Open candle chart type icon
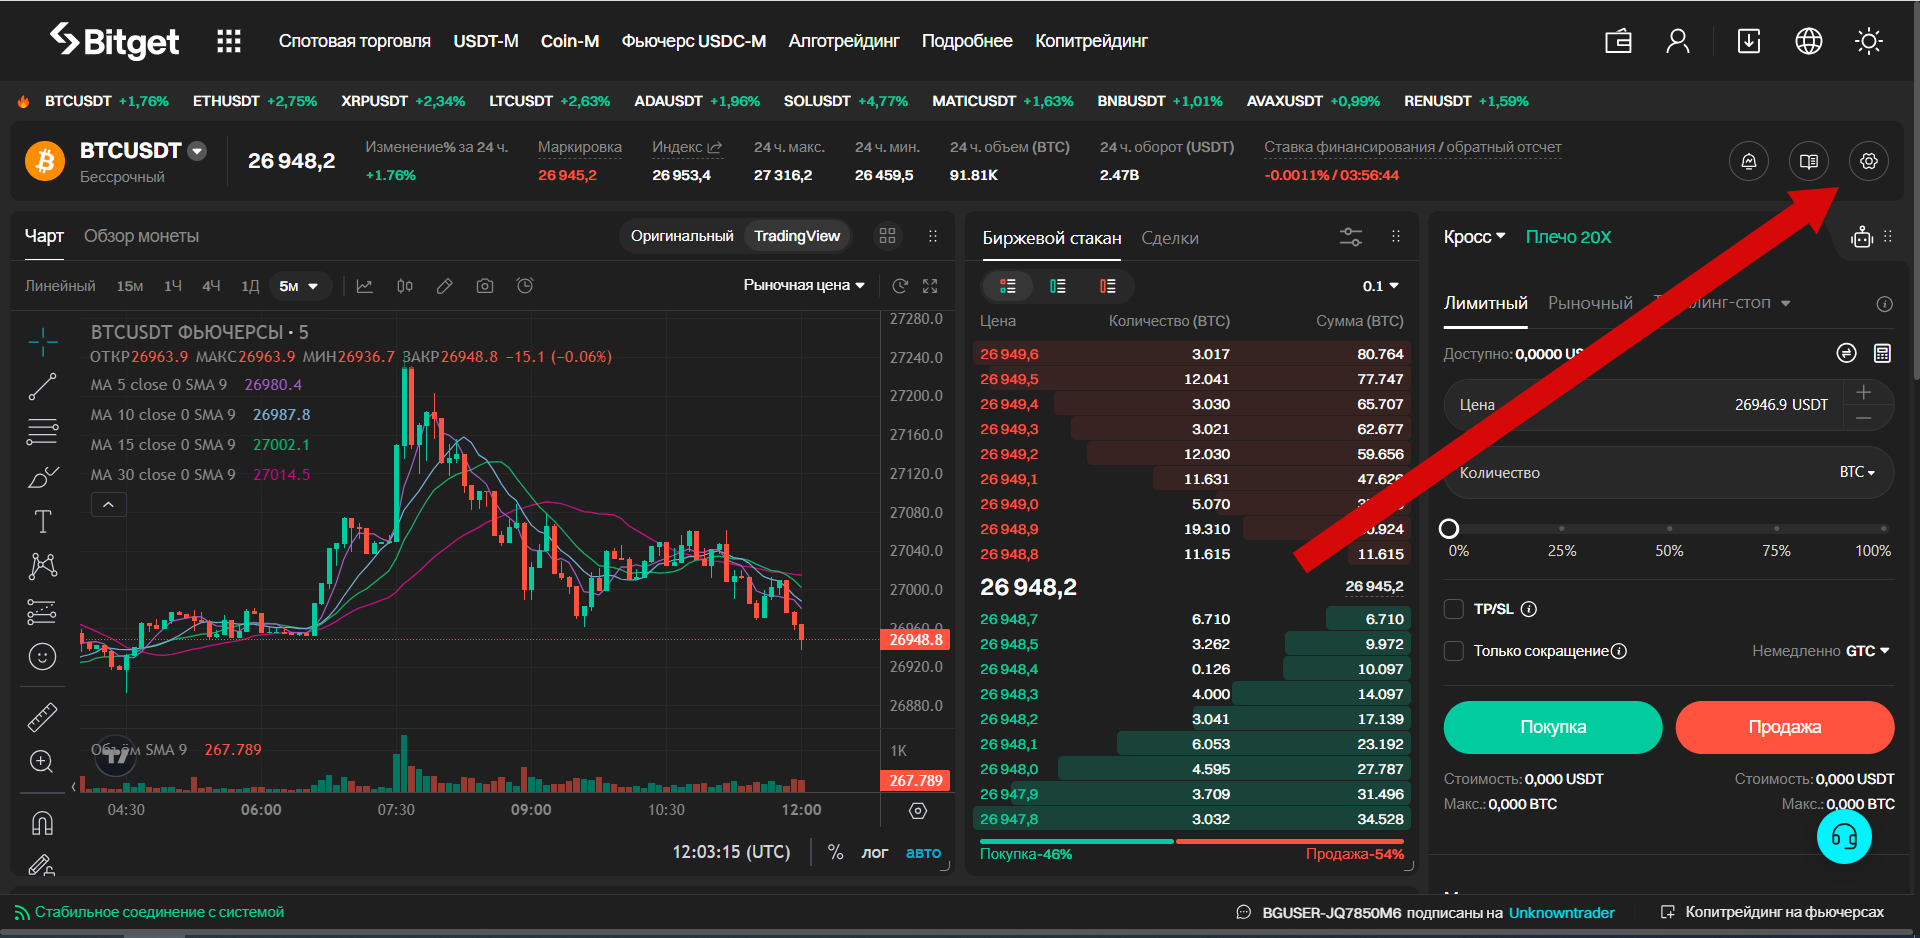Screen dimensions: 1920x938 coord(405,286)
